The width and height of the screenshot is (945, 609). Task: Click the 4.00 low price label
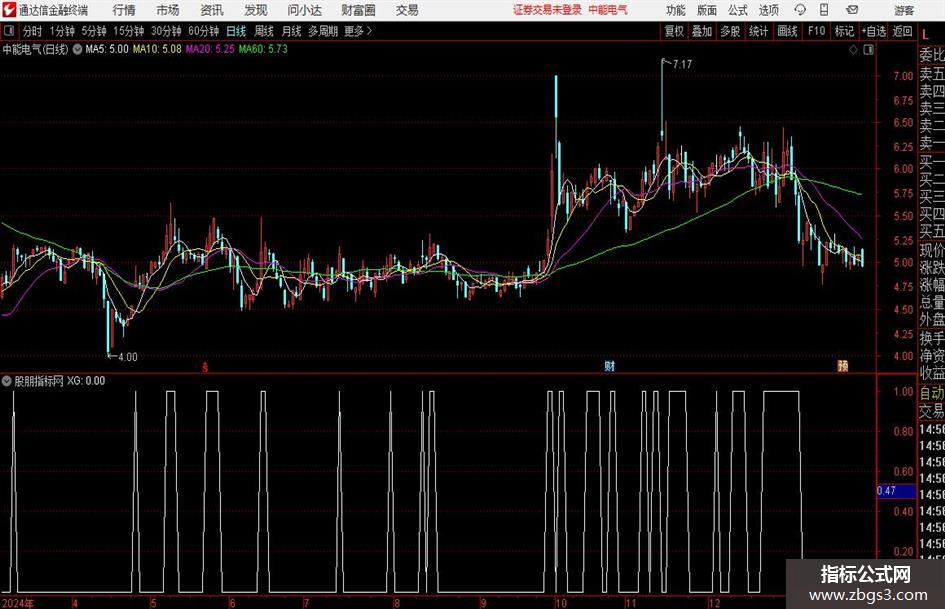click(x=128, y=357)
